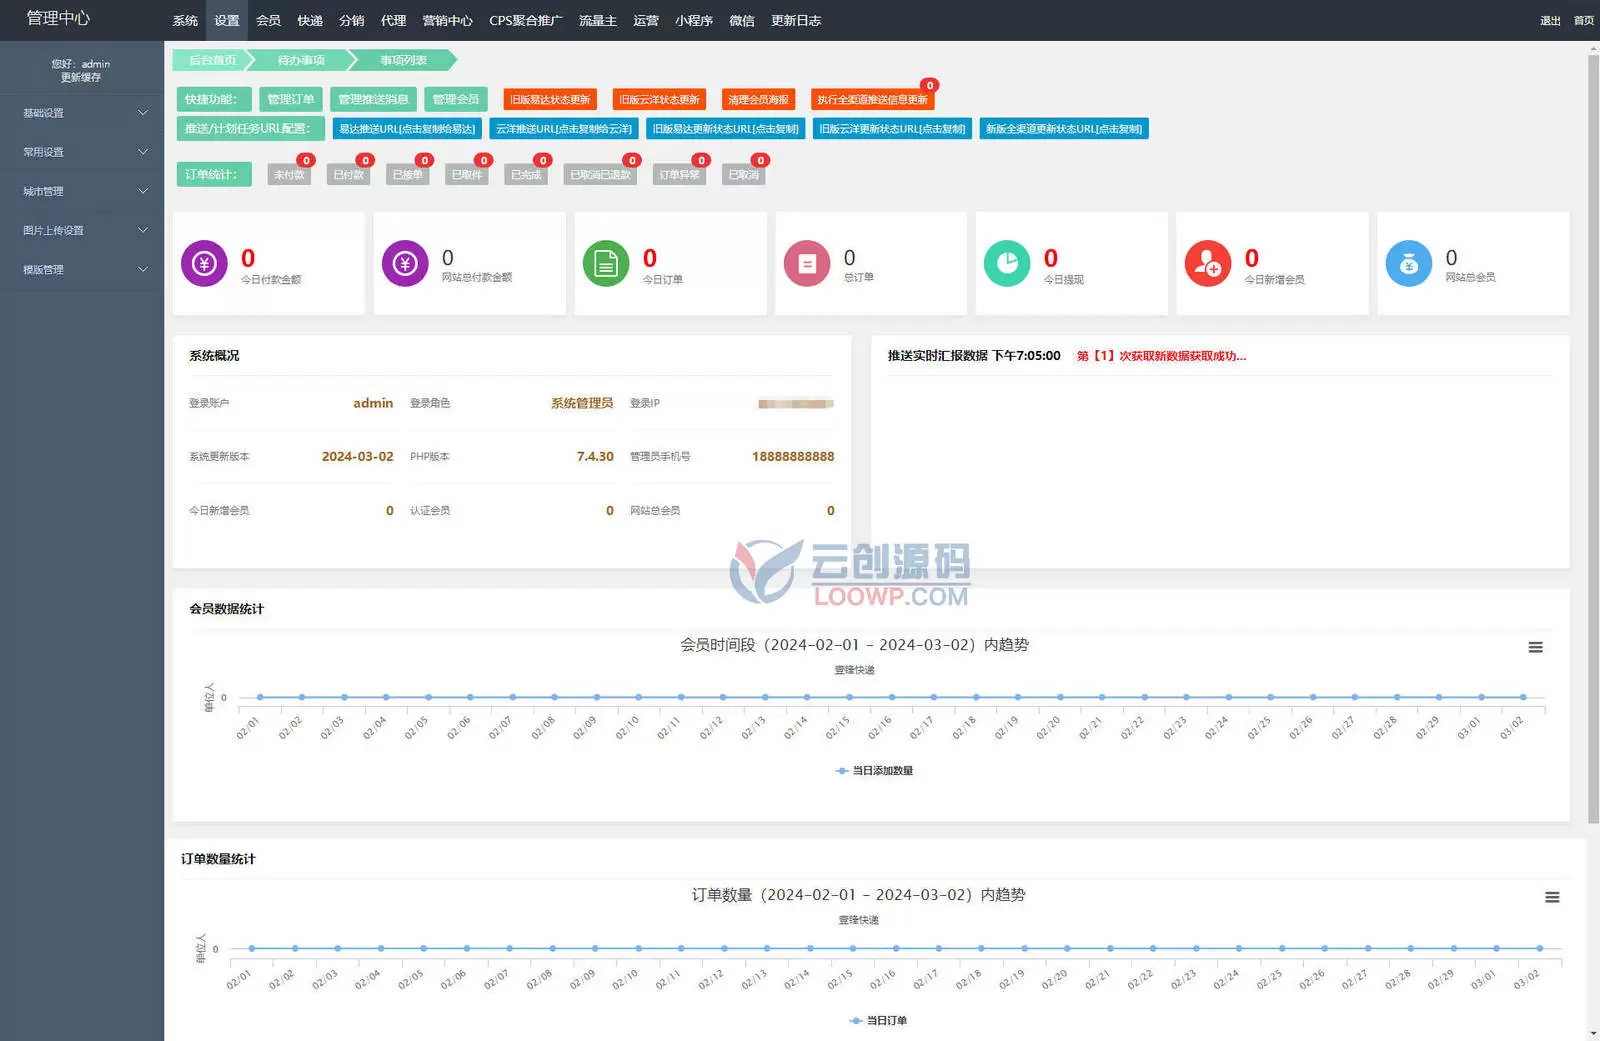The image size is (1600, 1041).
Task: Click the 管理订单 button
Action: 291,99
